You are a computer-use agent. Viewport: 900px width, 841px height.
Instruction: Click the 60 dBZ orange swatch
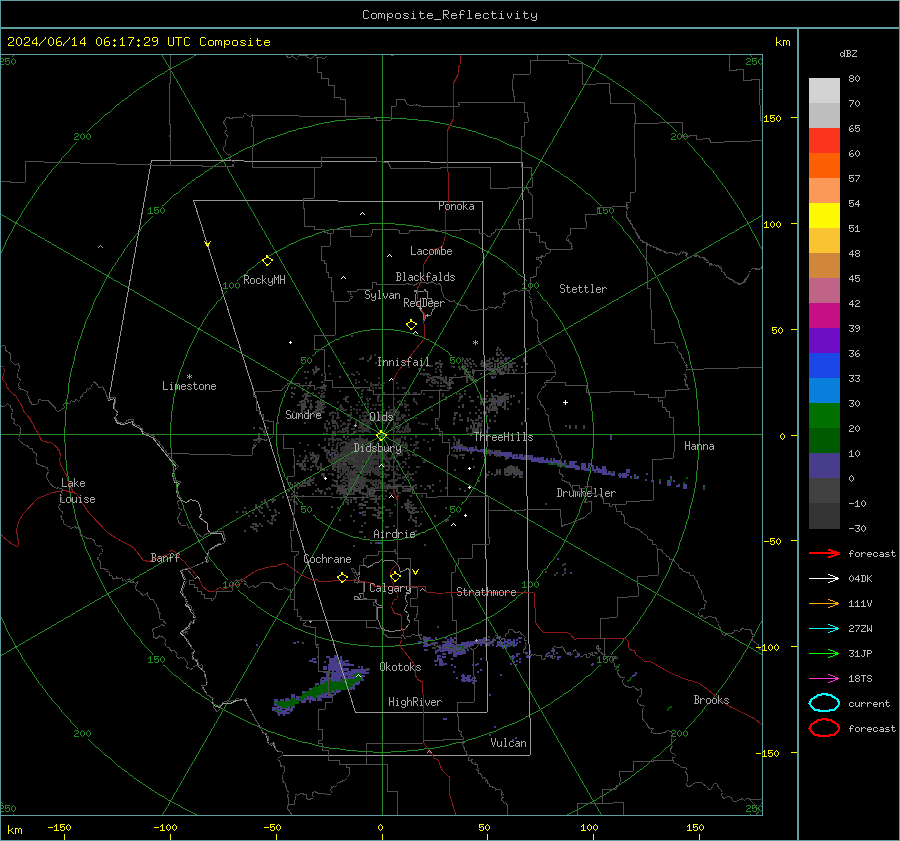click(824, 165)
